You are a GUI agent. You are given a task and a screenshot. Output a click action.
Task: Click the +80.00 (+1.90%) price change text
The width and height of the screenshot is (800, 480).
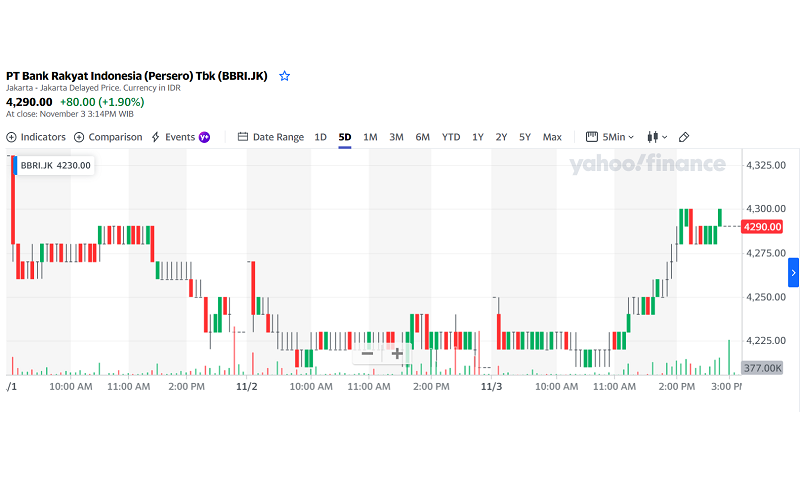tap(102, 102)
